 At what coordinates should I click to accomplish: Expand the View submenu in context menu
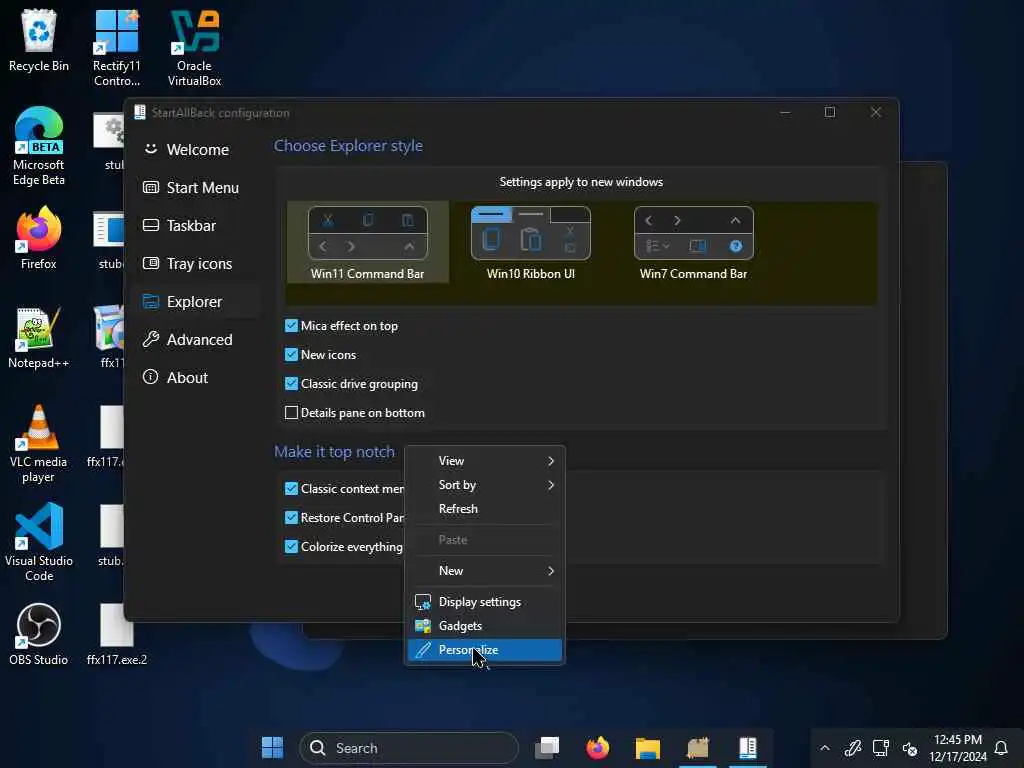click(485, 461)
